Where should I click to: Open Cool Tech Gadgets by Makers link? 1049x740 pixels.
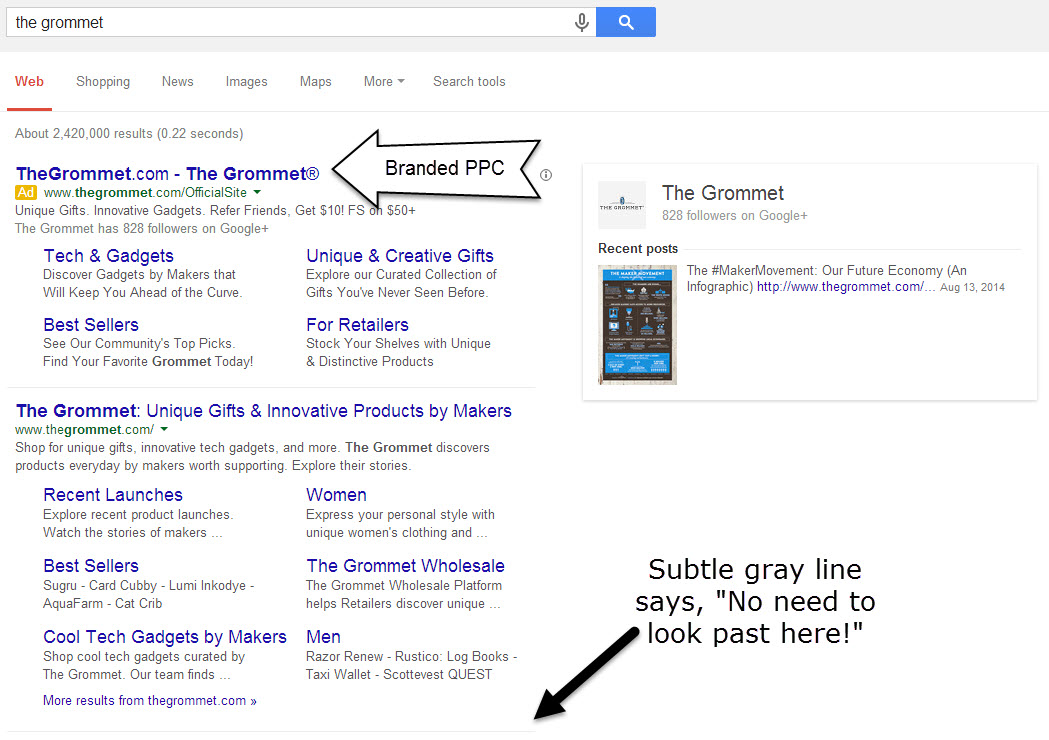pos(165,637)
